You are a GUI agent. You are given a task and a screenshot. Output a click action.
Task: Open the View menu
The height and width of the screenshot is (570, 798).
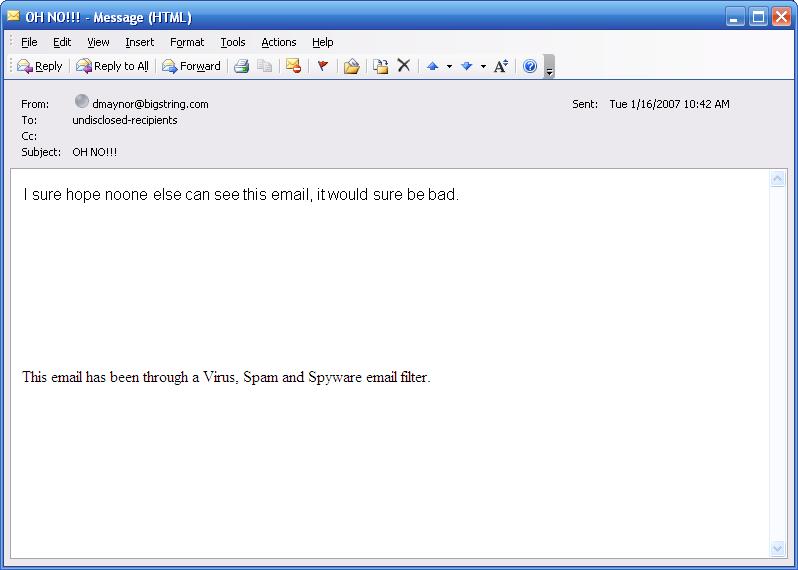pyautogui.click(x=98, y=42)
